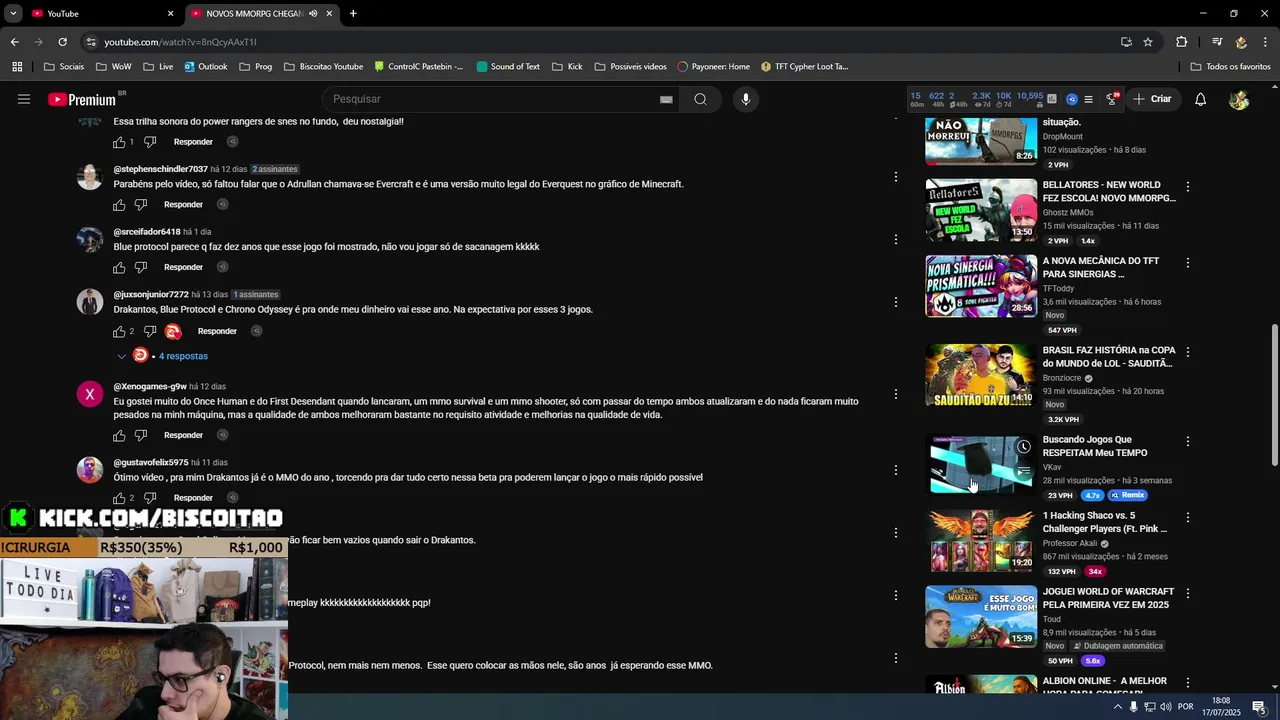Open Todos os favoritos folder

pos(1230,67)
